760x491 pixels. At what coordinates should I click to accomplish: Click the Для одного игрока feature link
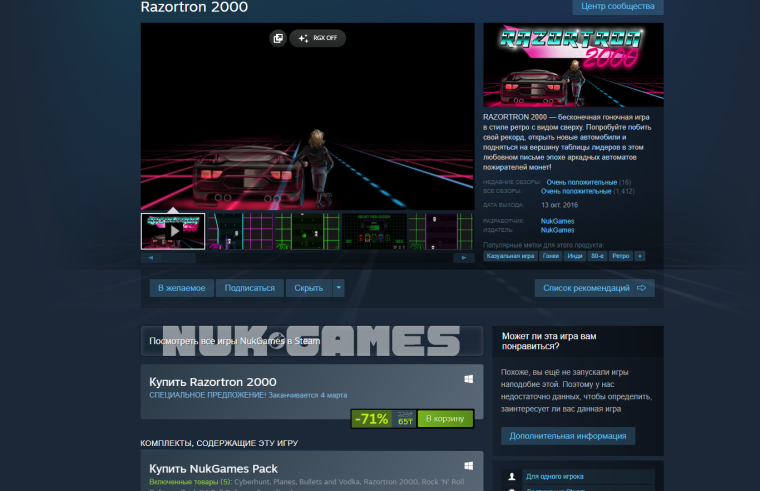[x=555, y=476]
